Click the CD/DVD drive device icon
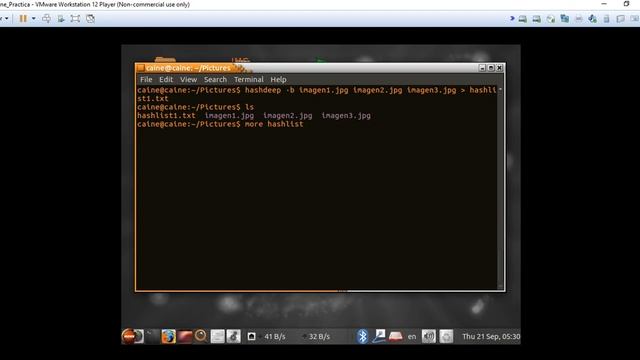This screenshot has width=640, height=360. tap(551, 19)
